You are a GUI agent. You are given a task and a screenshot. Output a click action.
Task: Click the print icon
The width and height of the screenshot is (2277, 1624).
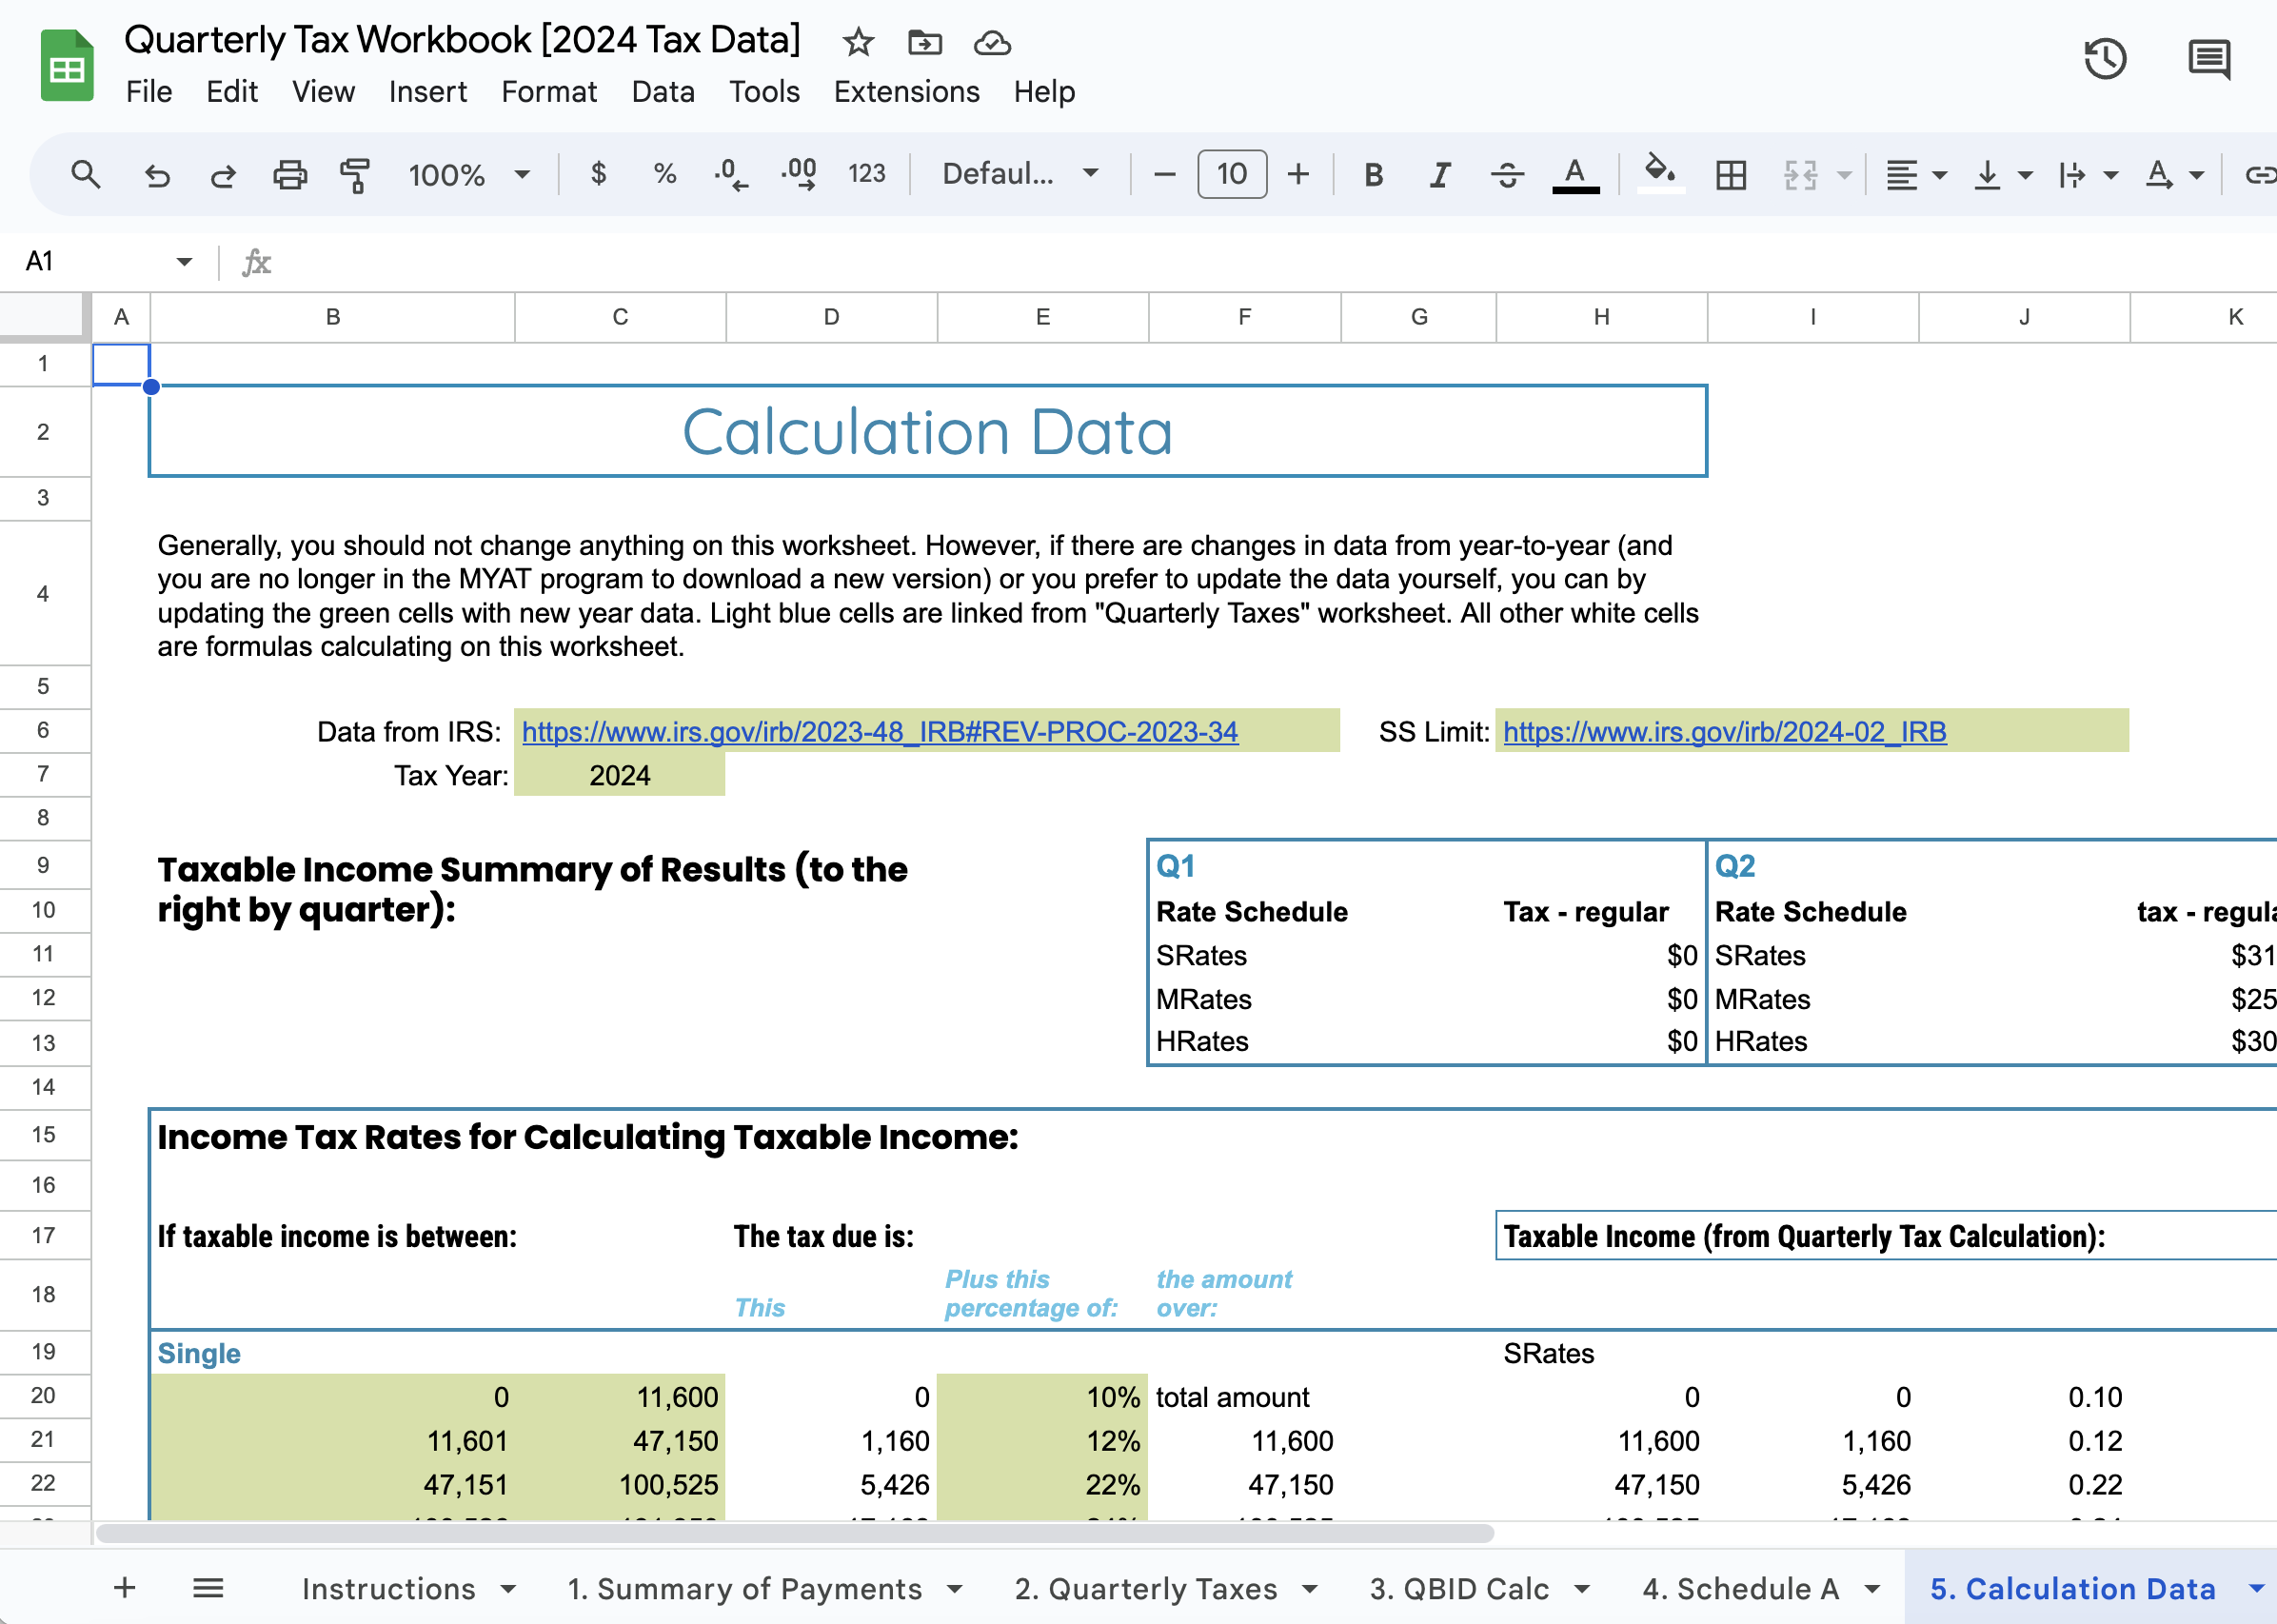click(x=290, y=175)
